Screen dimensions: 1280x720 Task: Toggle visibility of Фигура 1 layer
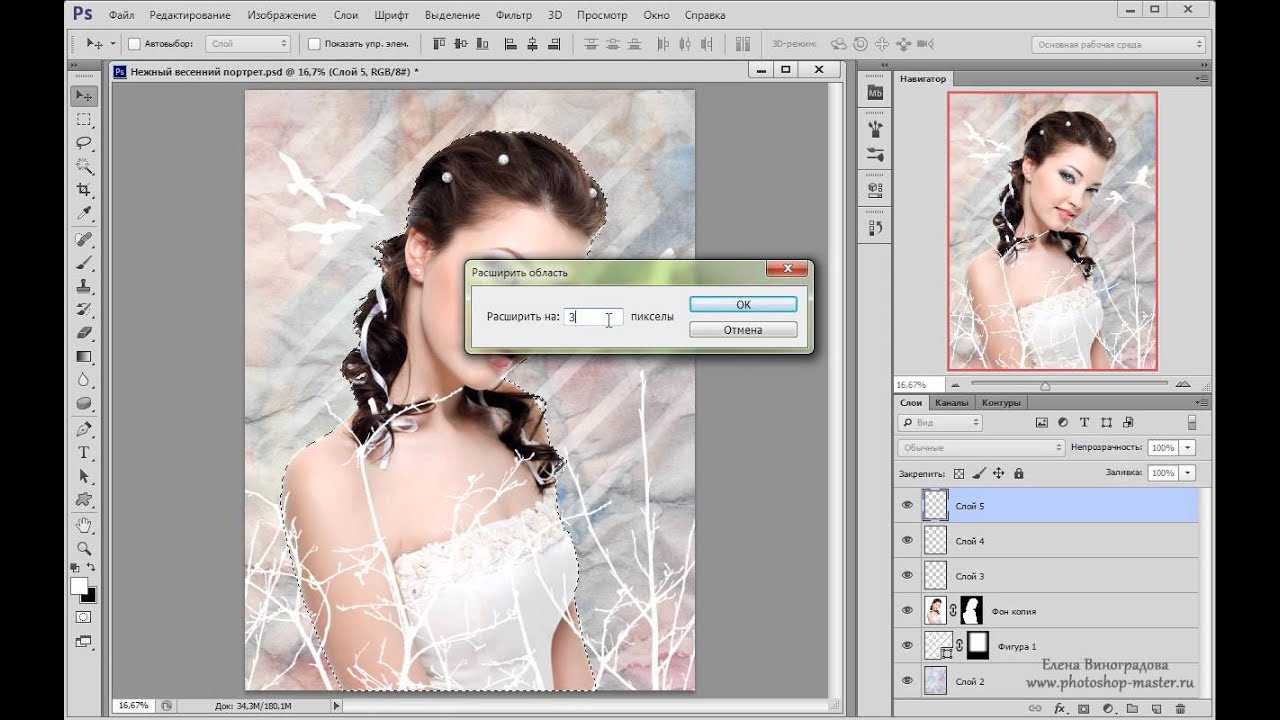pyautogui.click(x=907, y=646)
